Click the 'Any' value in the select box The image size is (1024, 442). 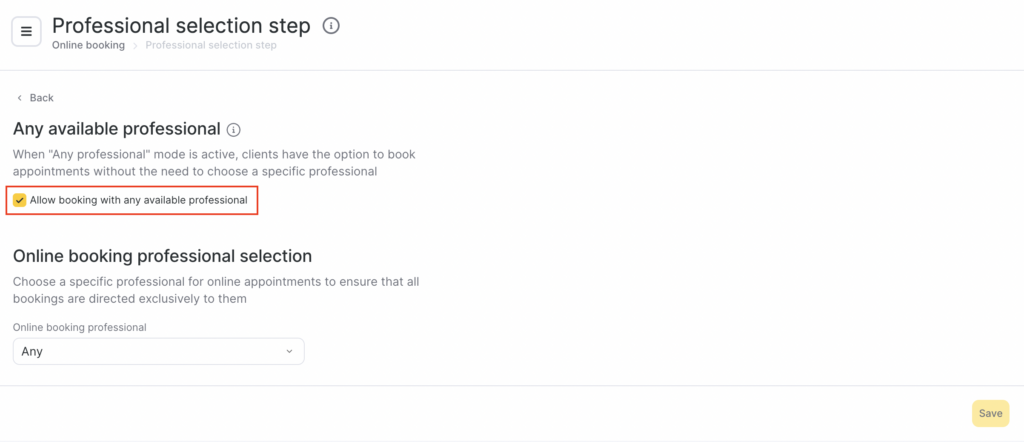click(32, 351)
